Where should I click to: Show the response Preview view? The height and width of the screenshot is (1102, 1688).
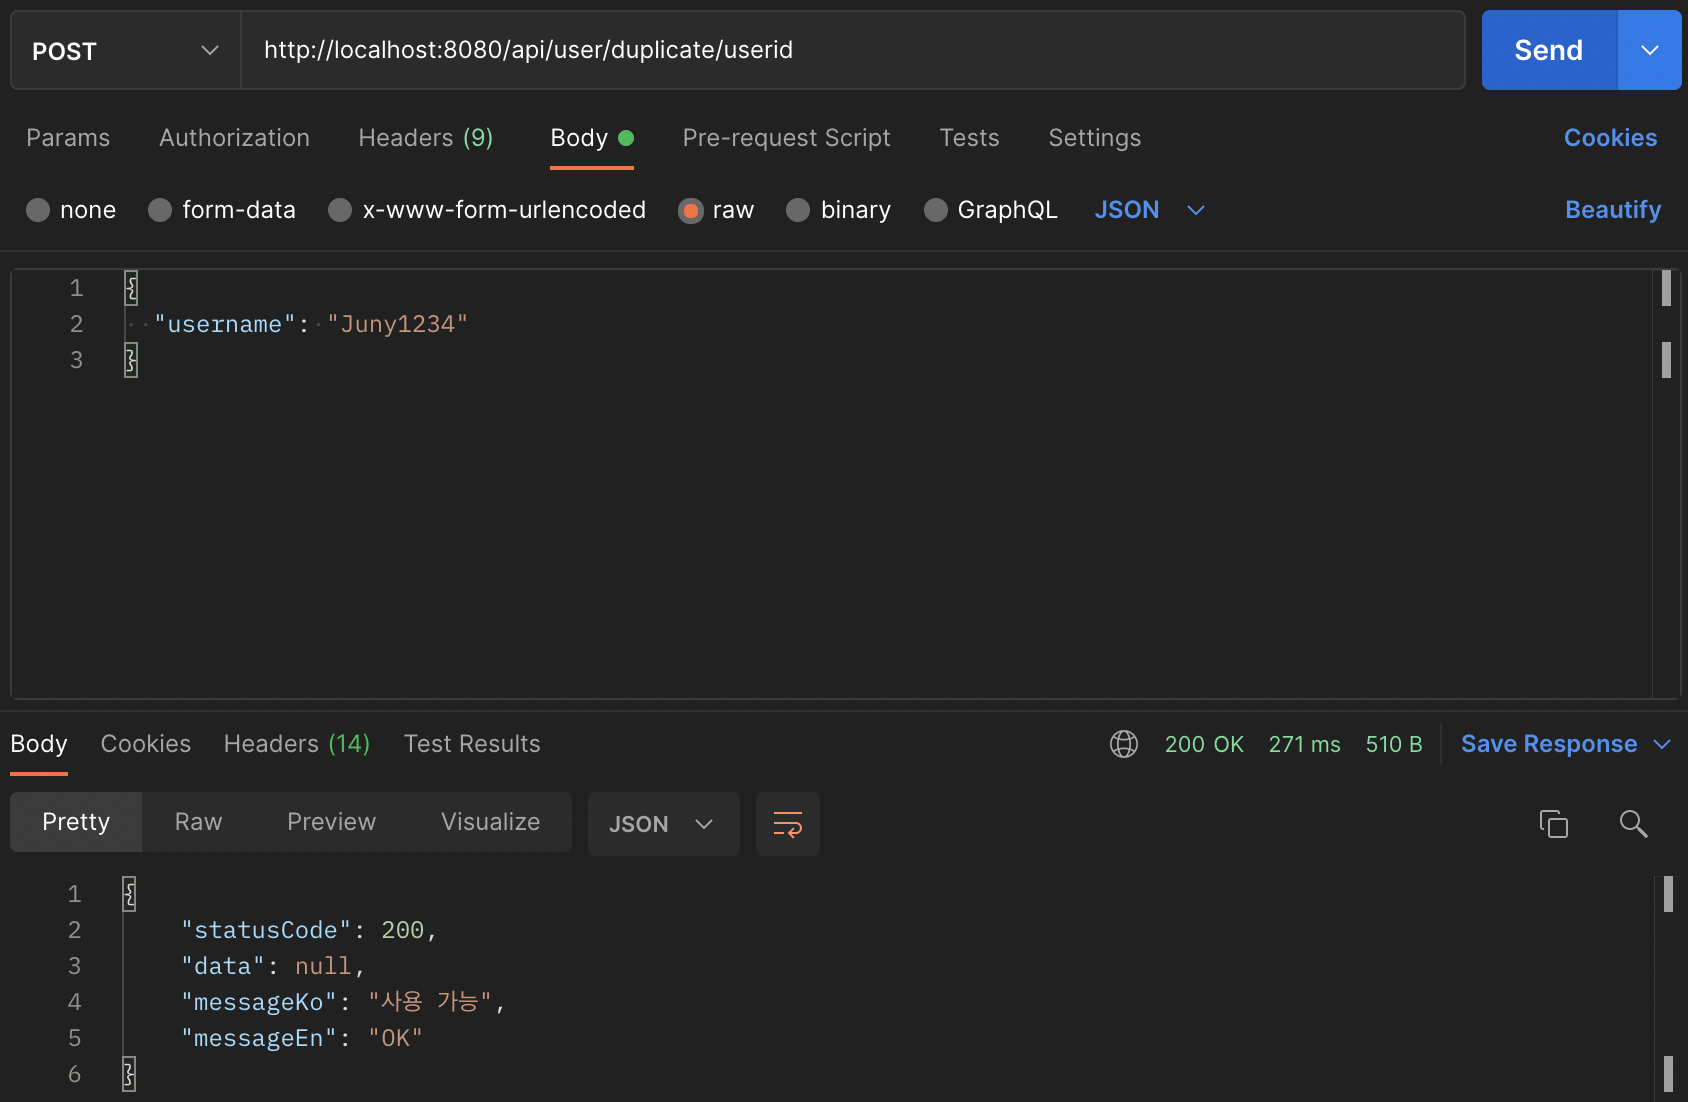(332, 822)
